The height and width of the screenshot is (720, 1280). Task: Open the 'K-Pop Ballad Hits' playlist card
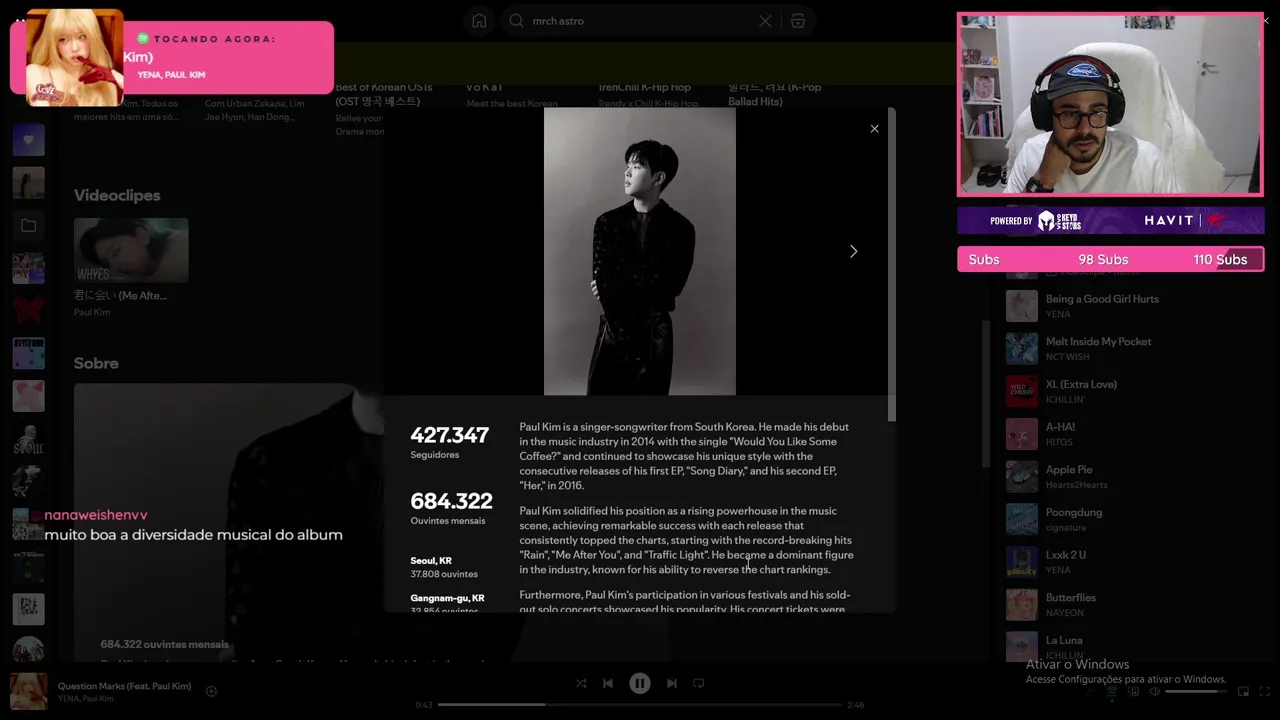tap(775, 94)
